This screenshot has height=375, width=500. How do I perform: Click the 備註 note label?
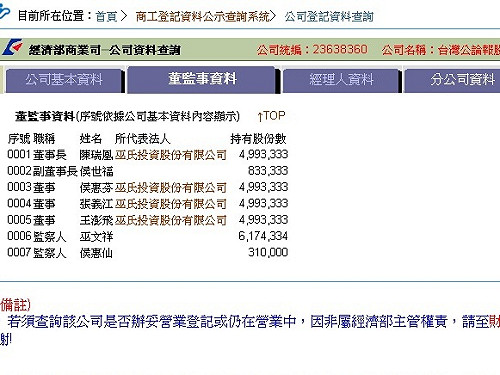click(15, 305)
